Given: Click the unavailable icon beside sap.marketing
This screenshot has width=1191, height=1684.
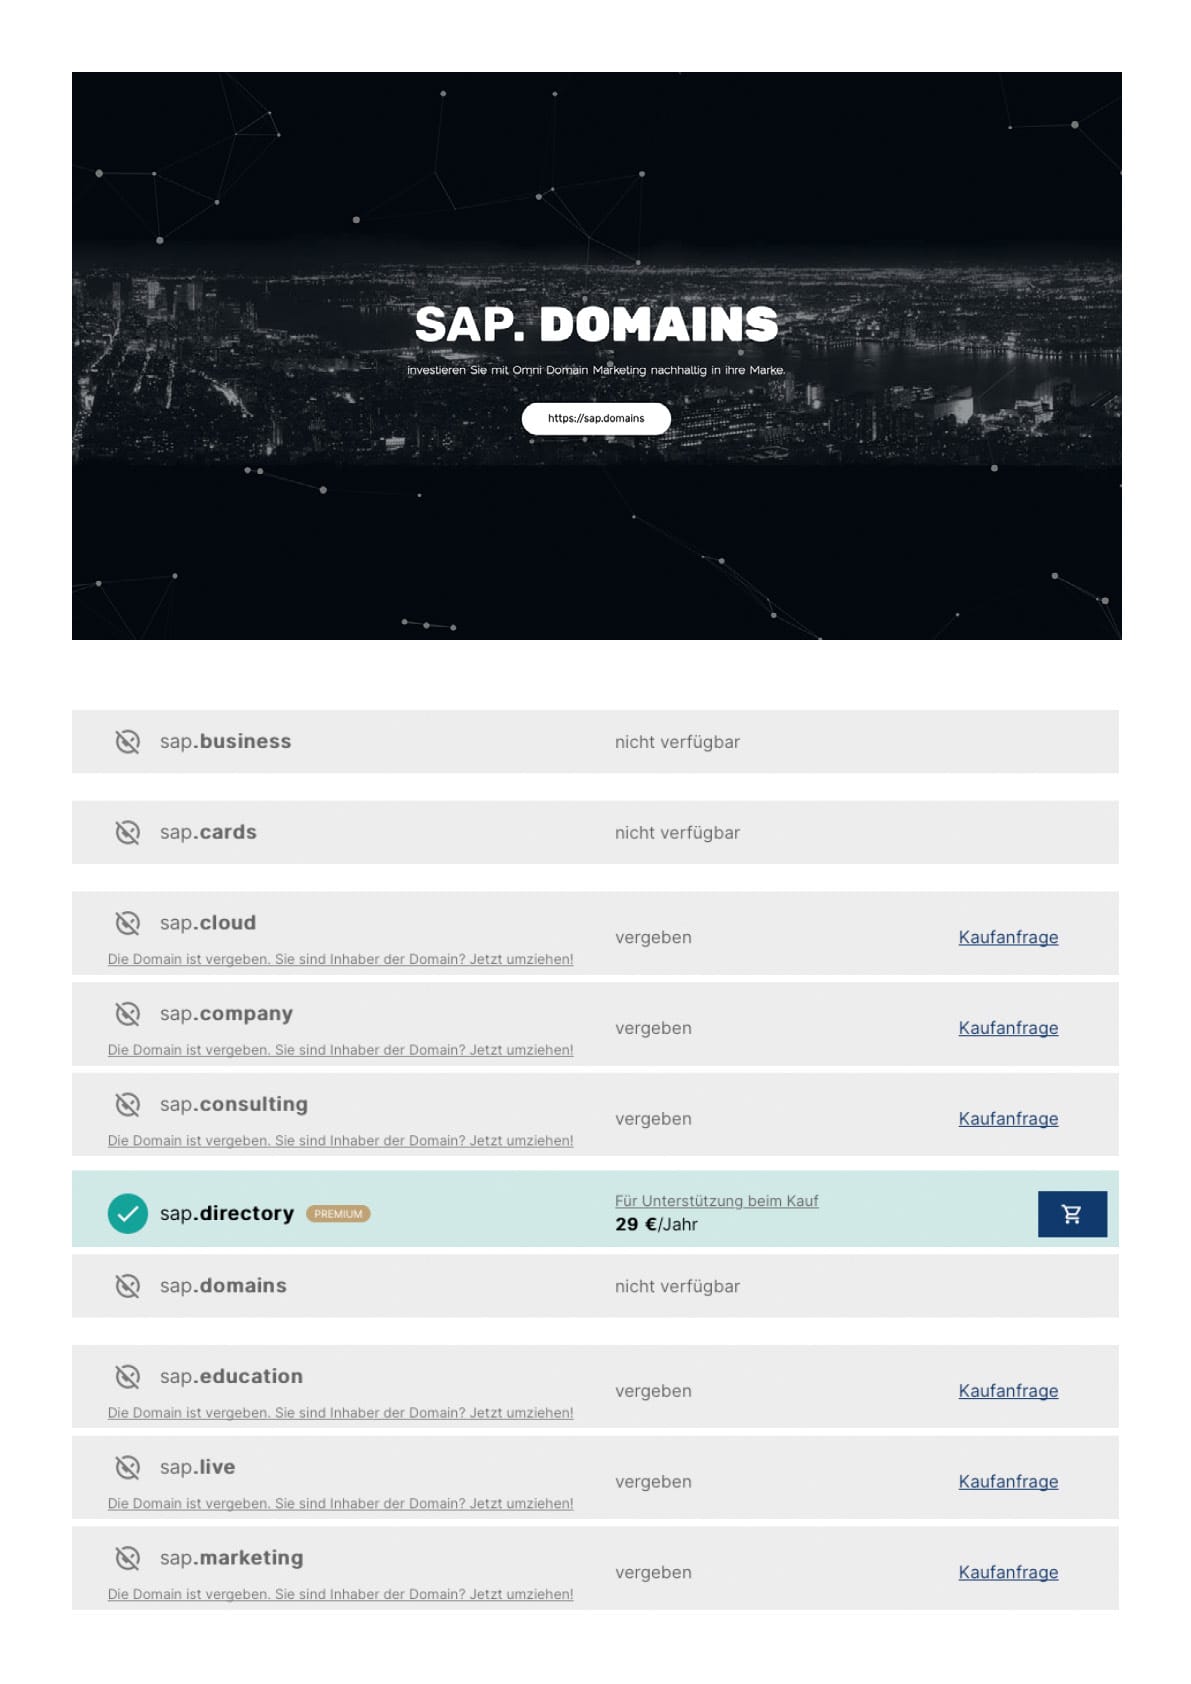Looking at the screenshot, I should pyautogui.click(x=128, y=1558).
